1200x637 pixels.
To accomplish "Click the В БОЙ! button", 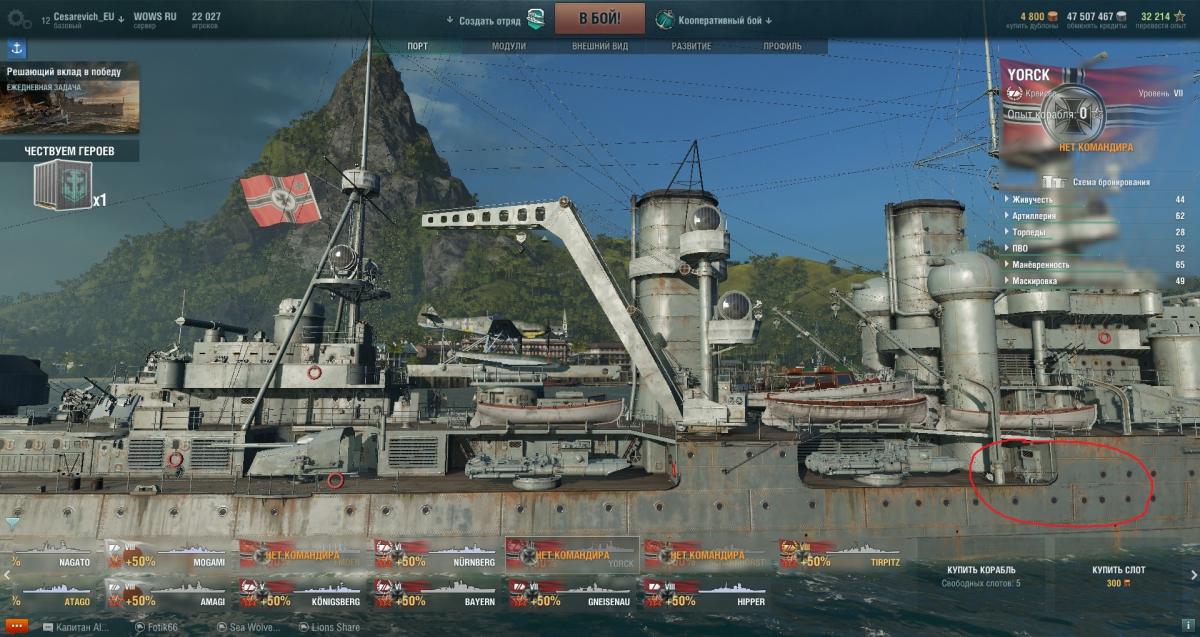I will (599, 18).
